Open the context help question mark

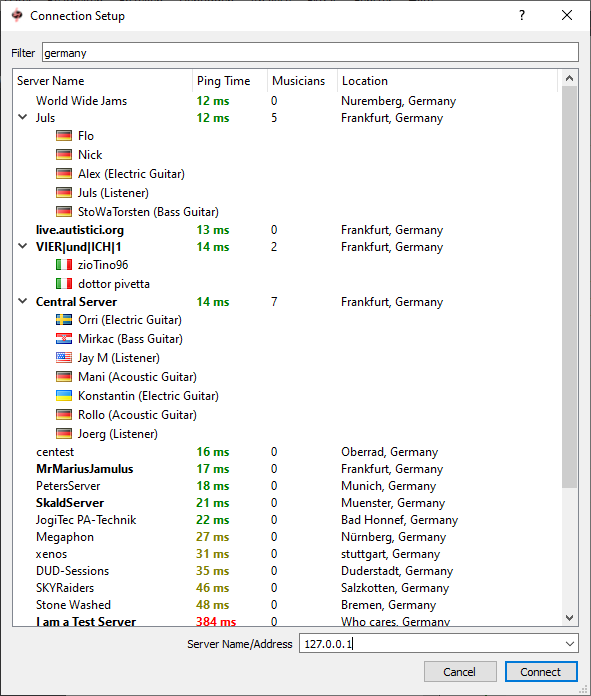[x=522, y=16]
